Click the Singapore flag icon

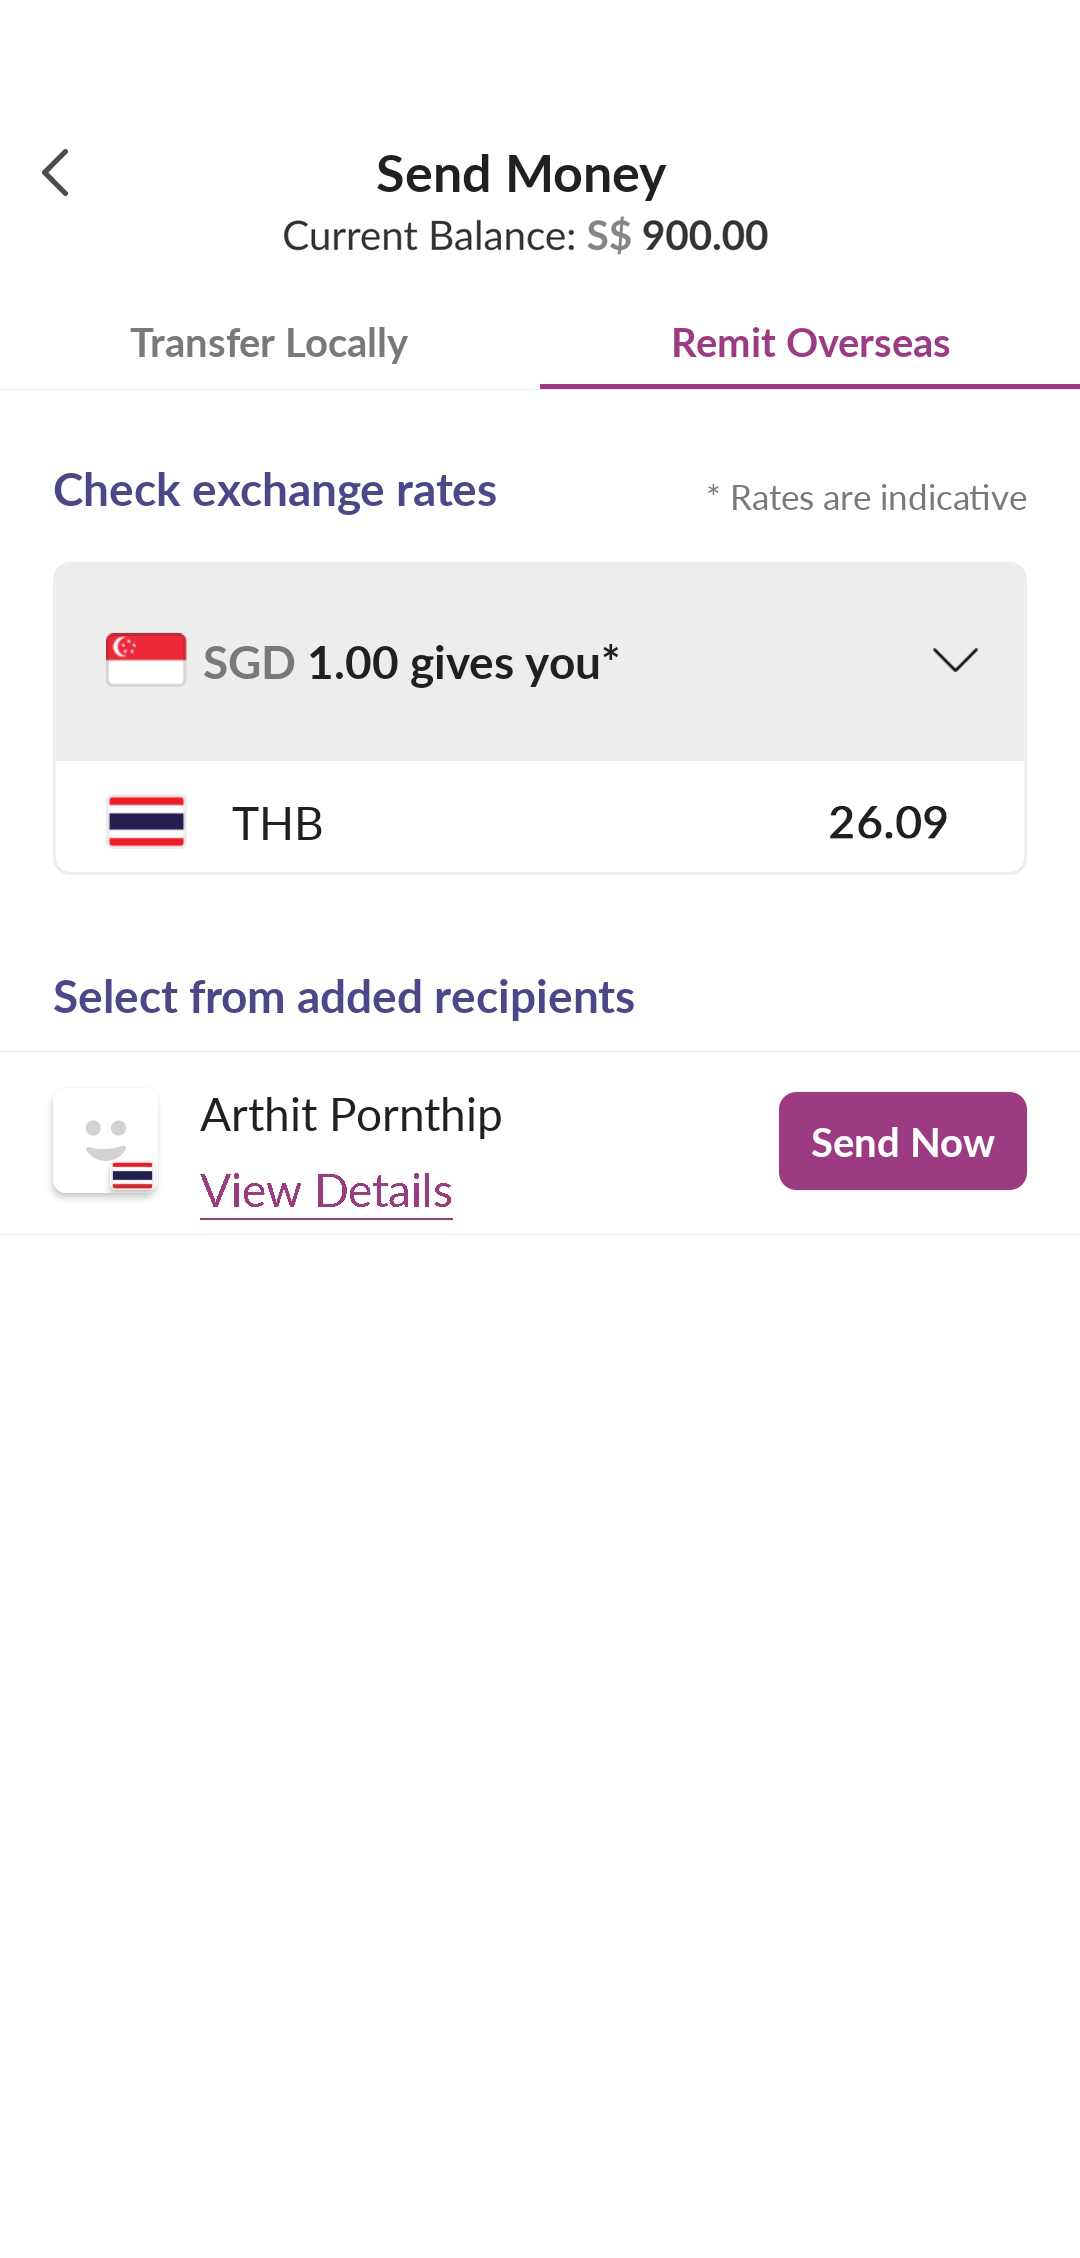(146, 659)
